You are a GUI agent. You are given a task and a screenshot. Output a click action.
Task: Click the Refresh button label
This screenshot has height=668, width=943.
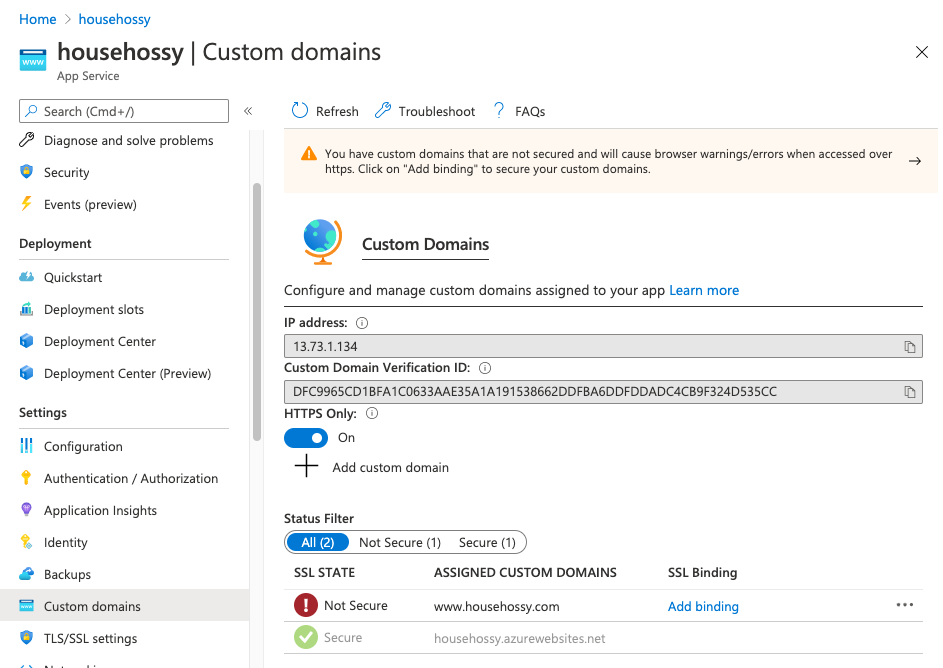click(x=337, y=111)
